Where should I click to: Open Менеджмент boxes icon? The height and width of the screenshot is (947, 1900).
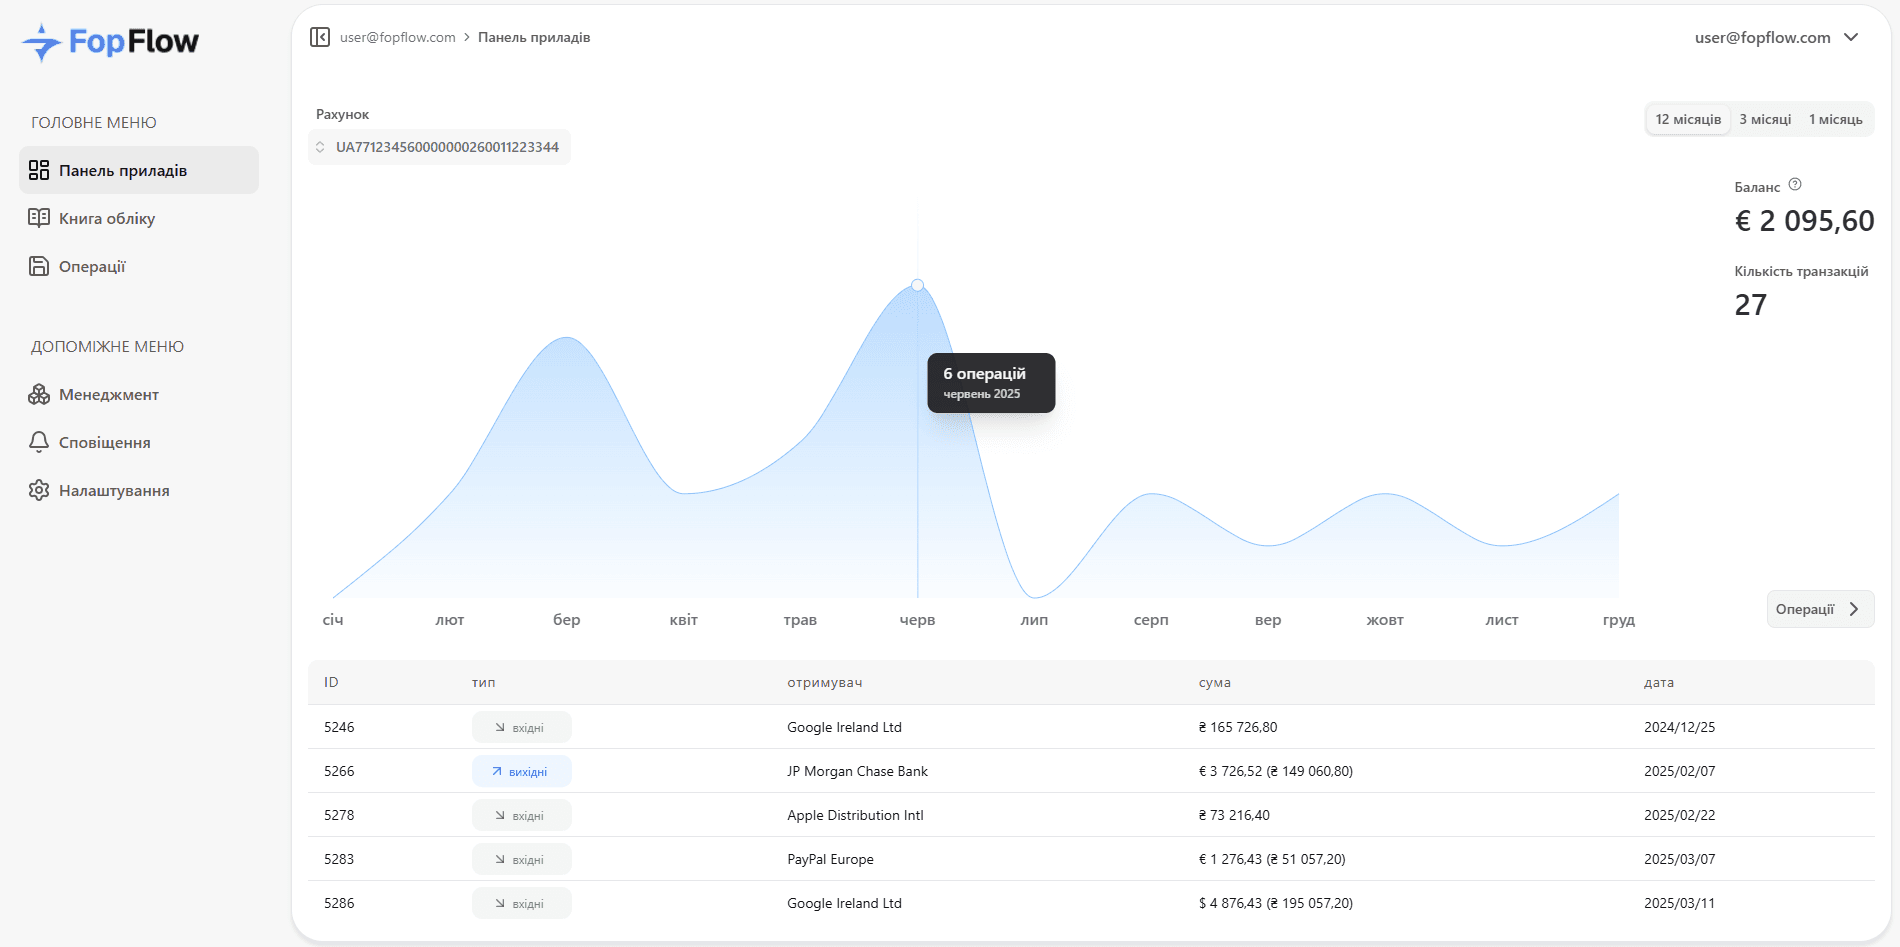pyautogui.click(x=39, y=394)
